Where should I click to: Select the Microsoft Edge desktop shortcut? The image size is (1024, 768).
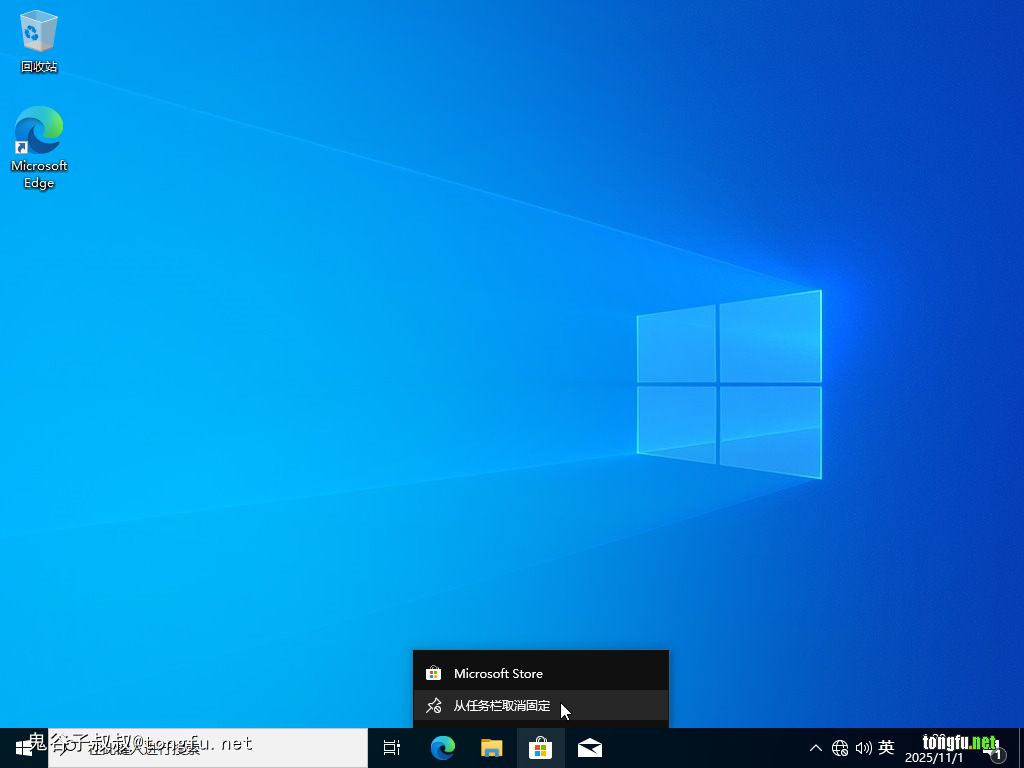click(x=39, y=135)
